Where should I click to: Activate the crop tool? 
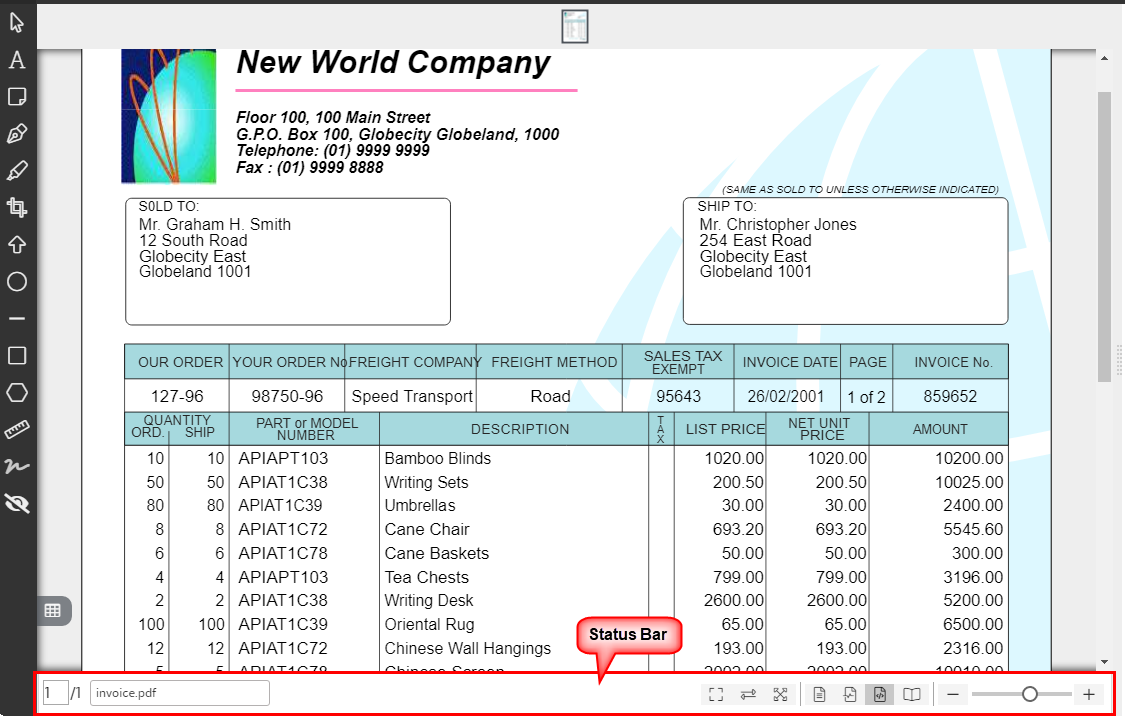point(17,208)
